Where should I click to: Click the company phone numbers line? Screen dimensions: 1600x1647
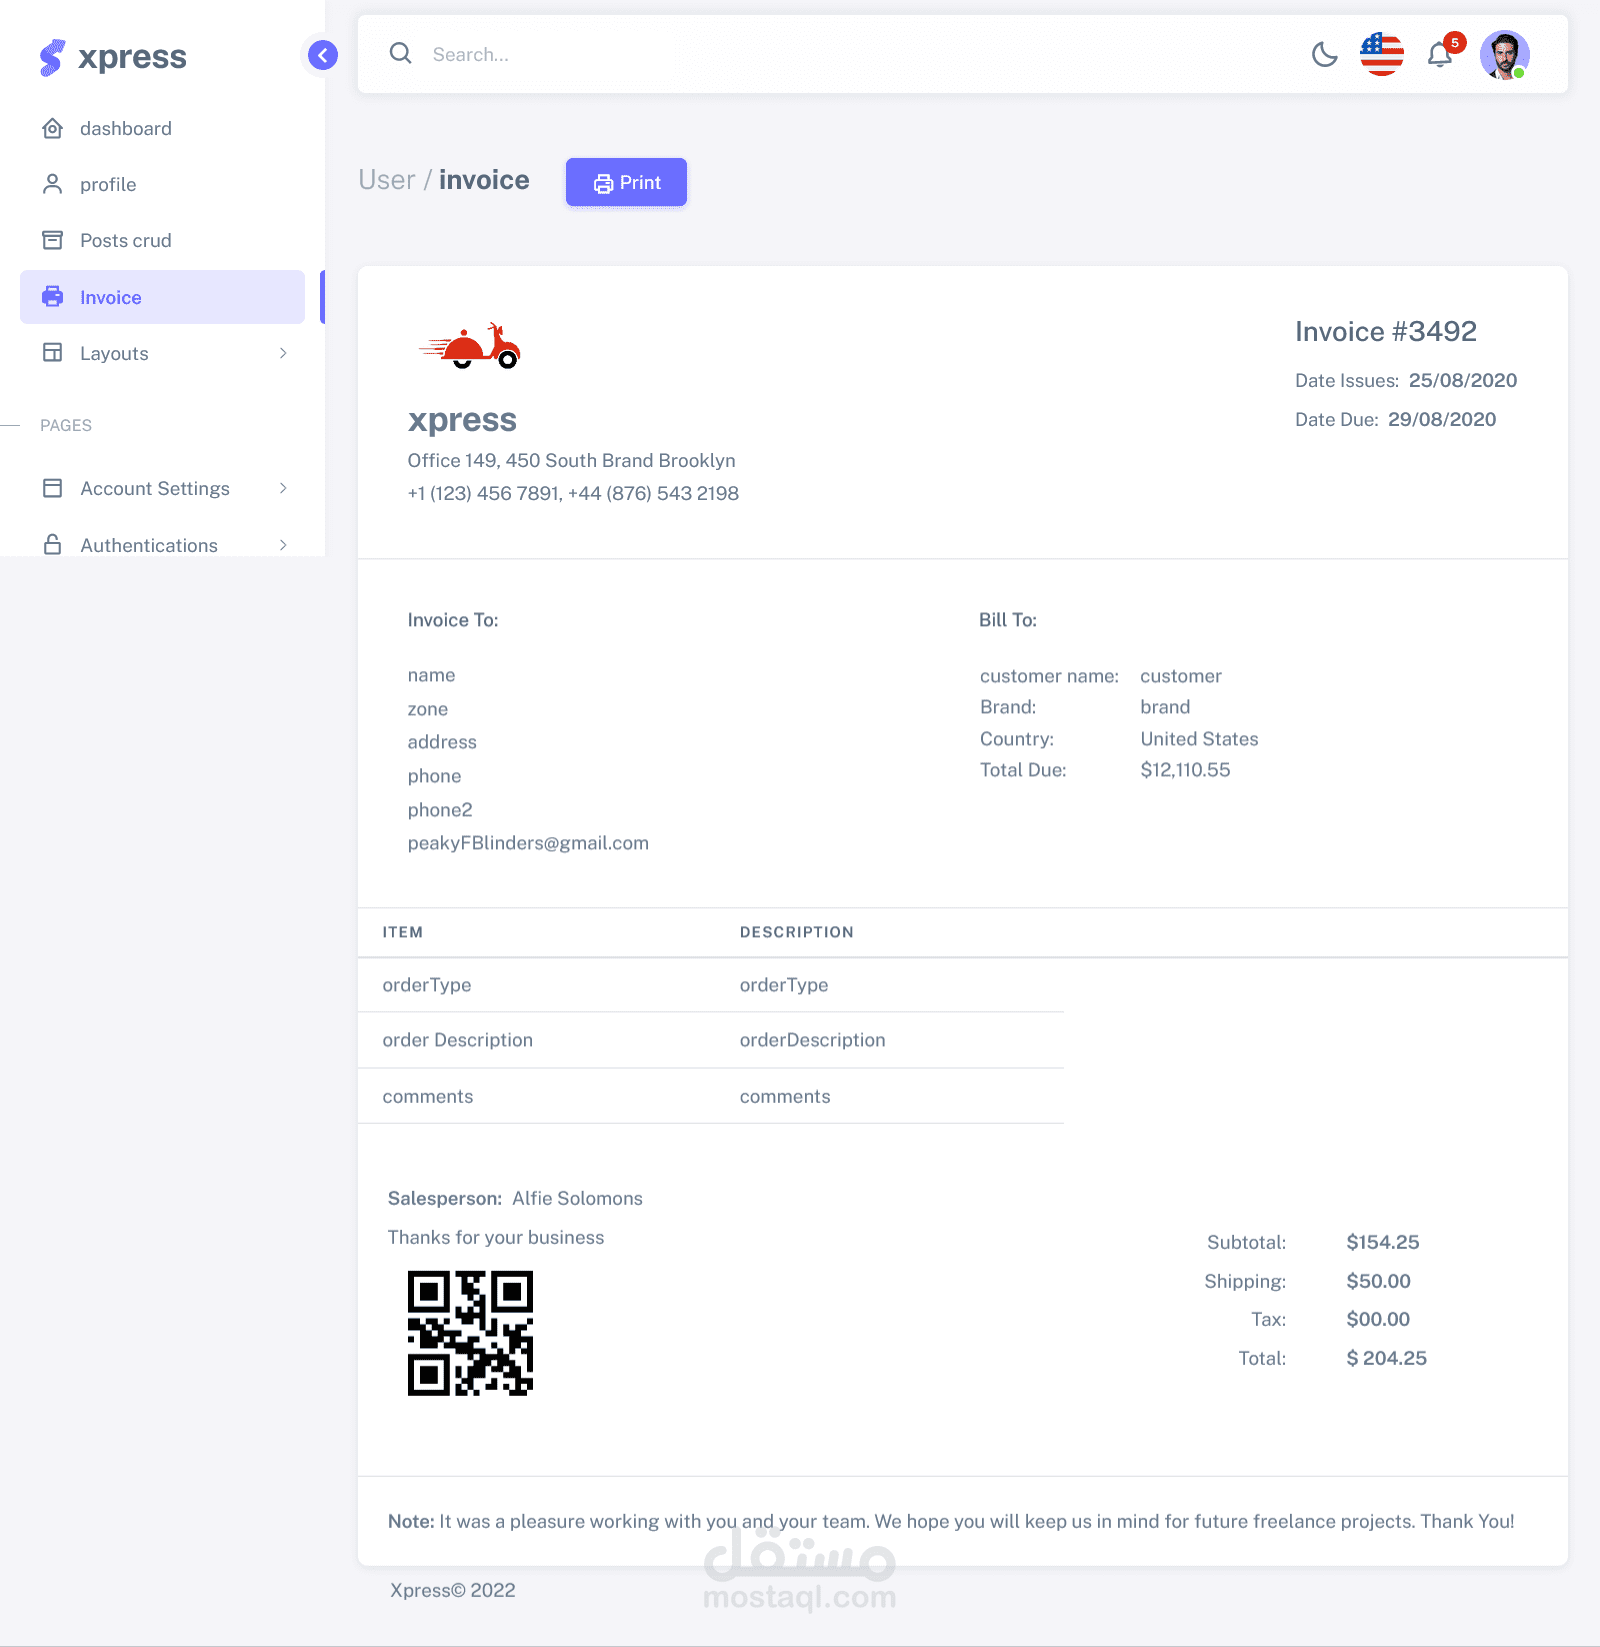pos(573,493)
